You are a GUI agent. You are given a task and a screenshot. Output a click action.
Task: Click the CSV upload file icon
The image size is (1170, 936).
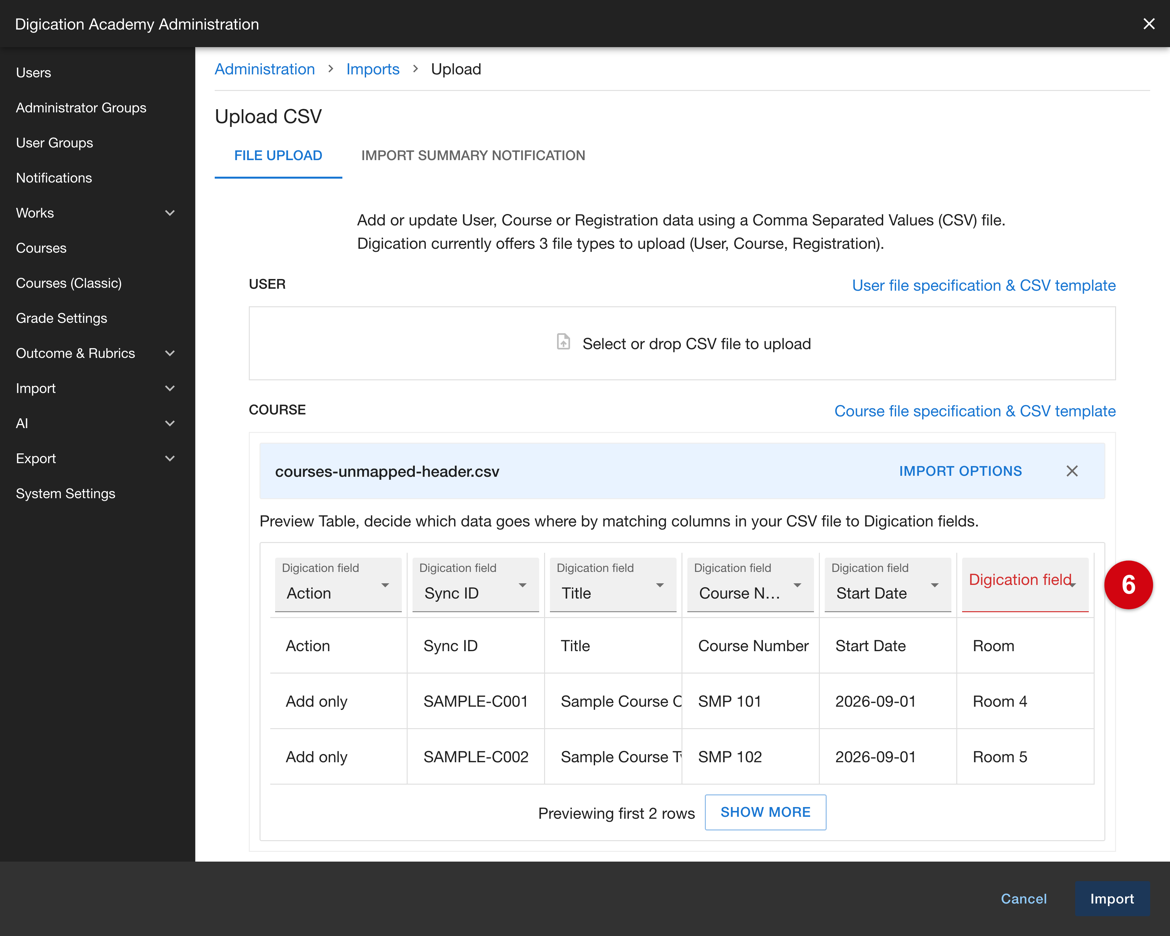point(563,343)
